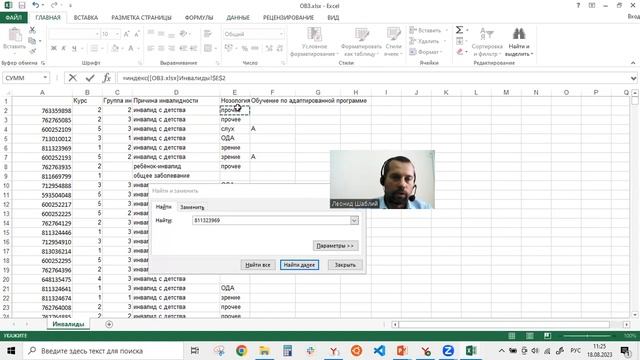Open Find & Select (Найти и выделить) binoculars

pyautogui.click(x=519, y=42)
